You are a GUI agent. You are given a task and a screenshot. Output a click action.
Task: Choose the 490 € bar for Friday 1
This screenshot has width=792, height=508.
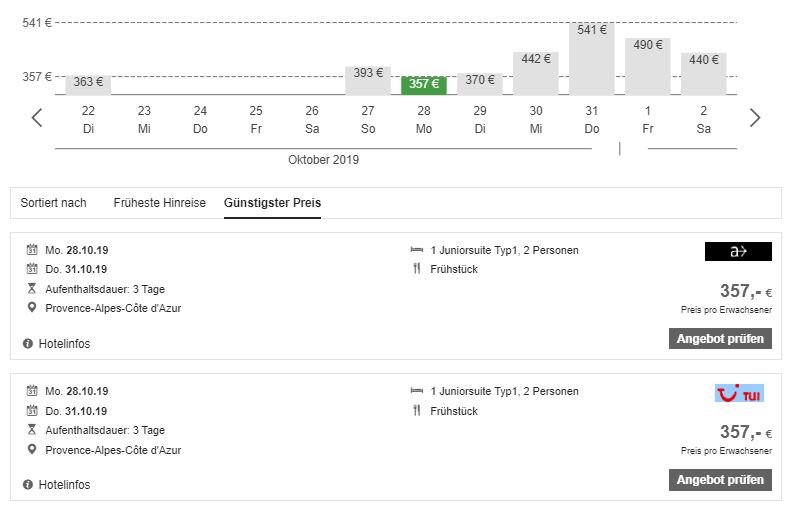(648, 66)
